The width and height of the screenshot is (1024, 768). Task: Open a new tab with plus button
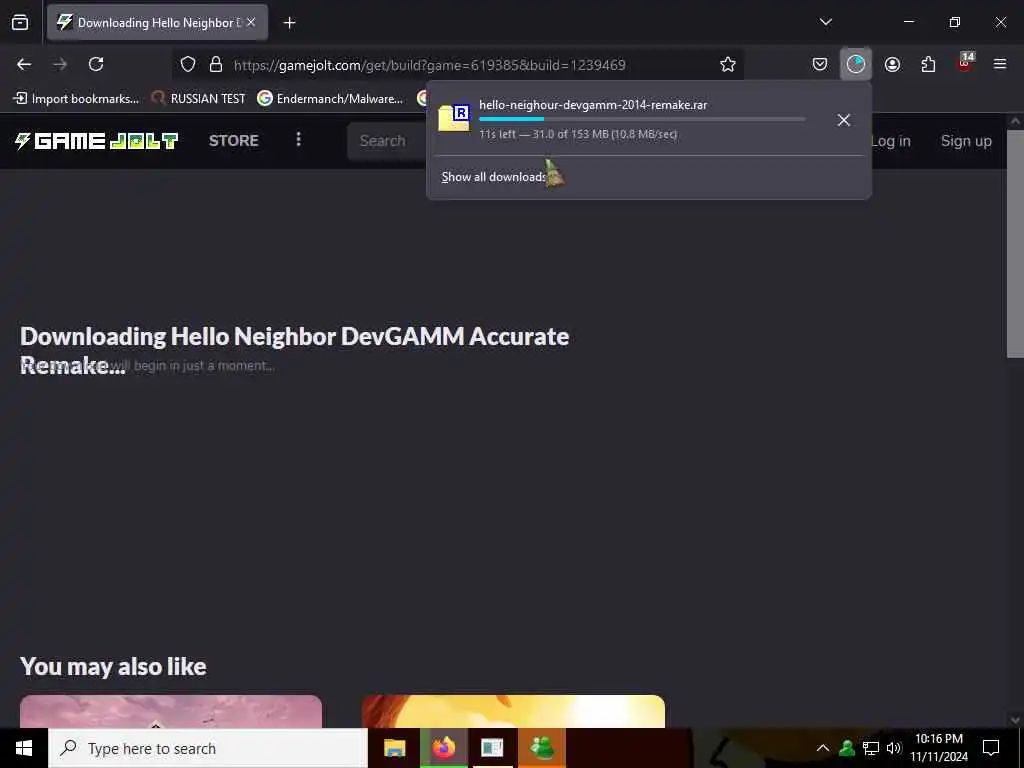[x=289, y=23]
